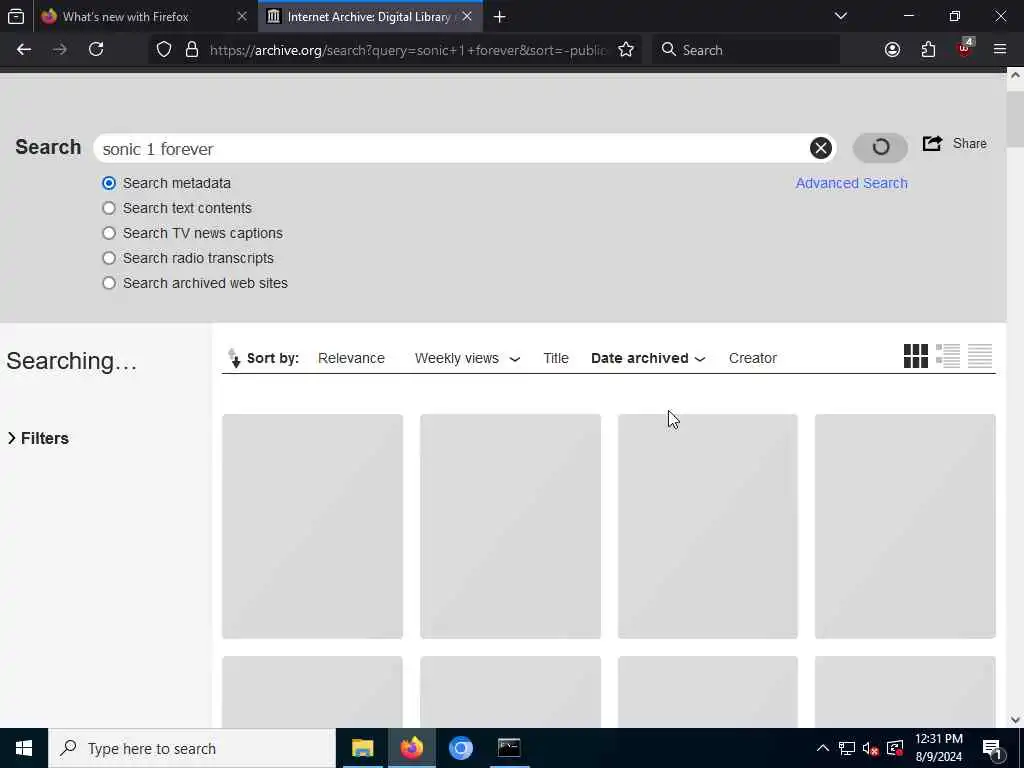The width and height of the screenshot is (1024, 768).
Task: Show hidden system tray icons
Action: pos(823,748)
